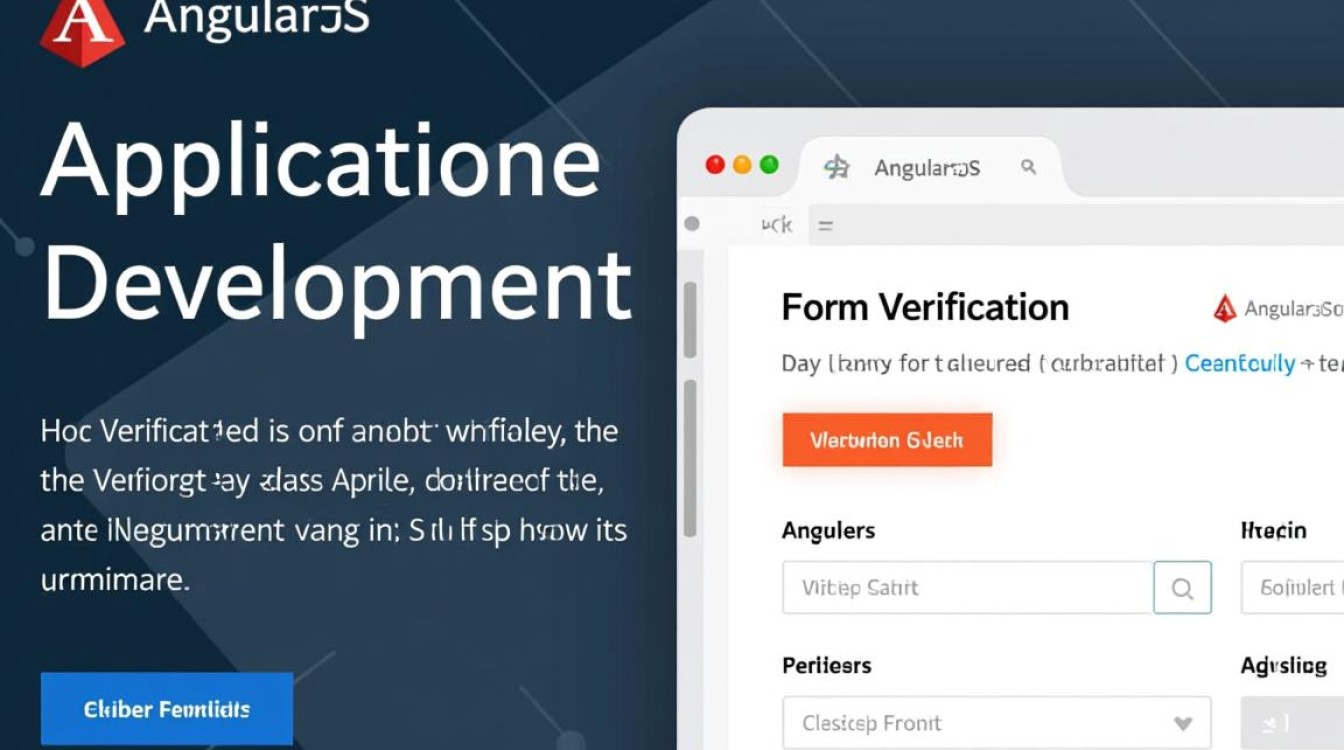
Task: Click the search icon beside the Angulers field
Action: tap(1183, 588)
